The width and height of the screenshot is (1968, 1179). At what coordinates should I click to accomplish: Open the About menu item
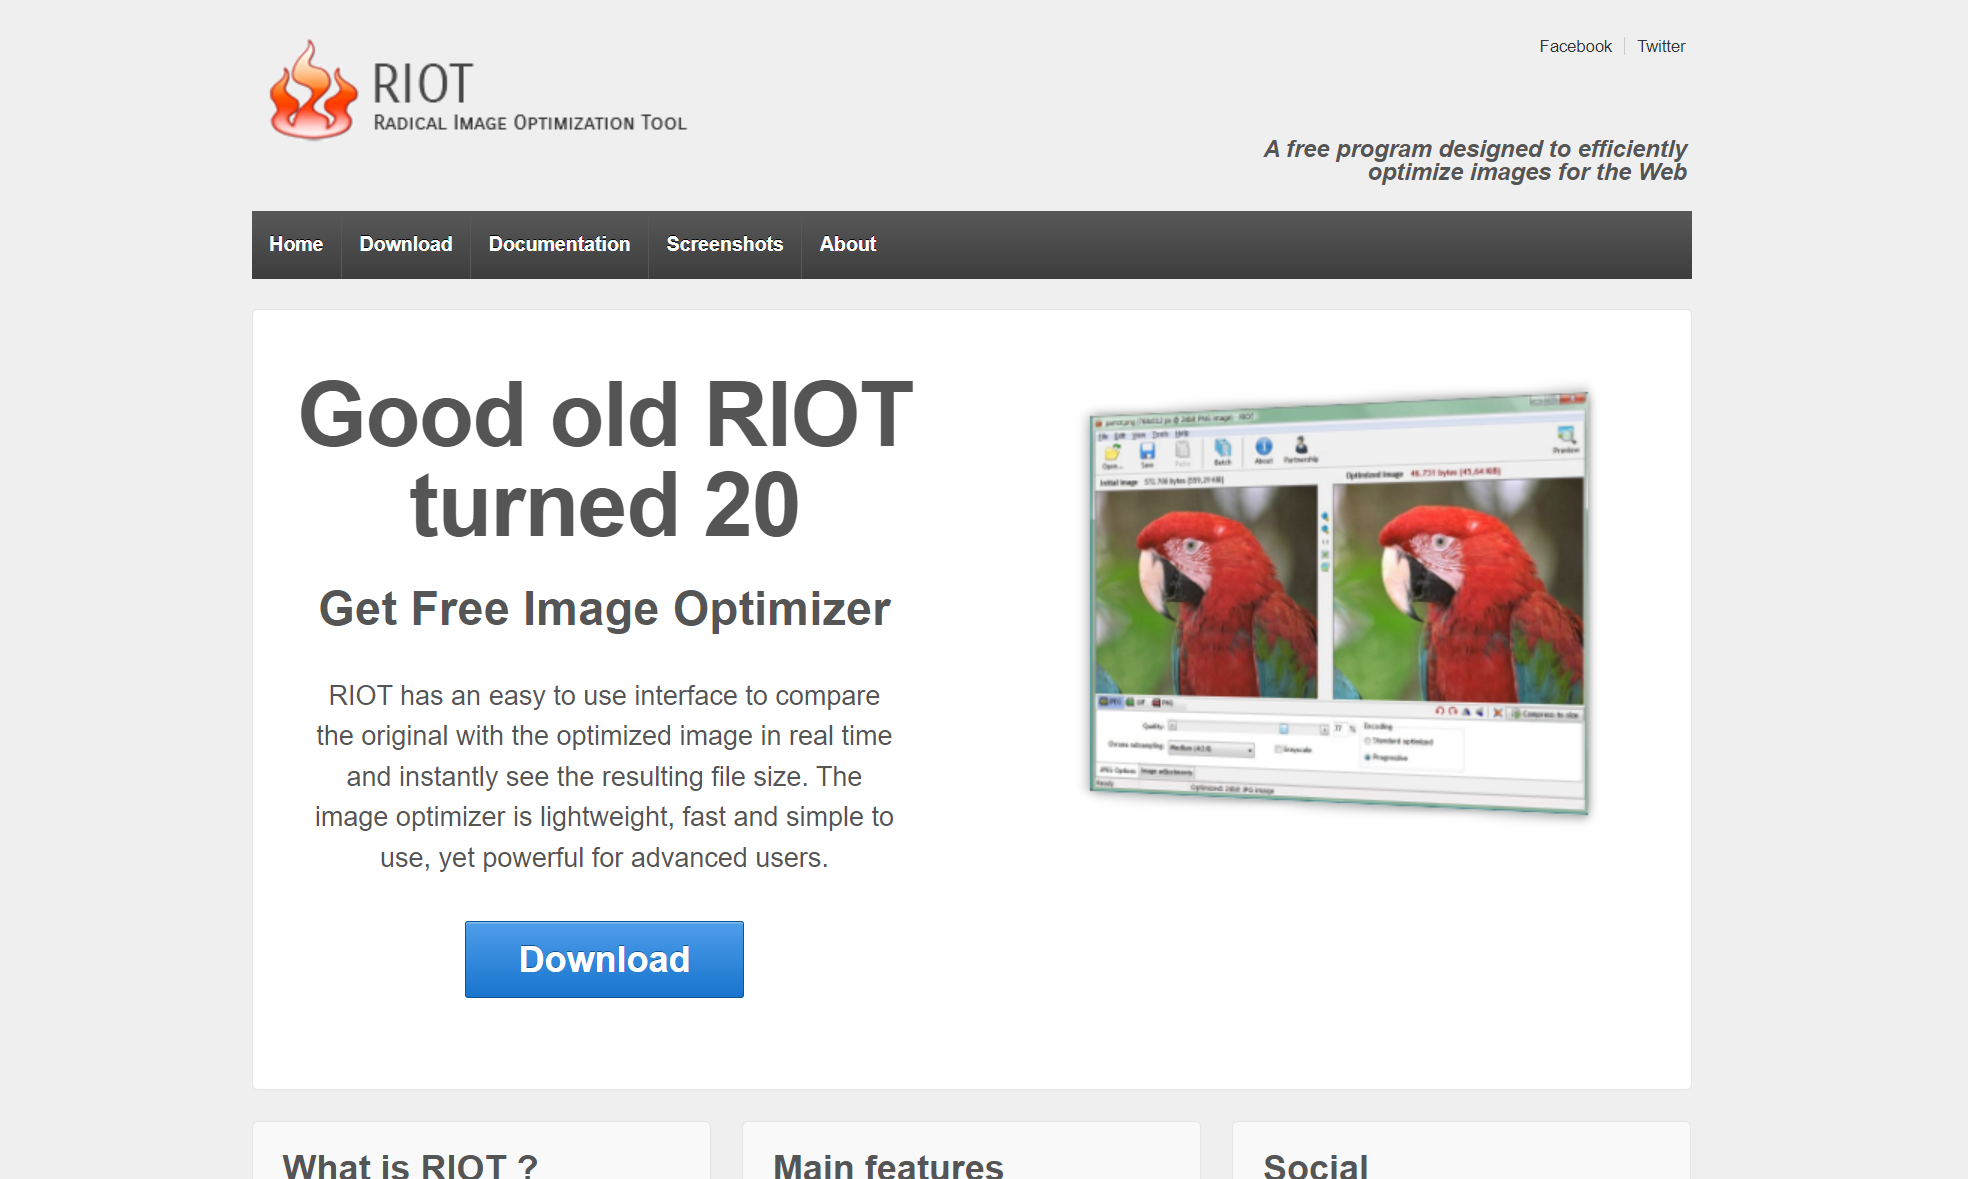click(x=847, y=244)
